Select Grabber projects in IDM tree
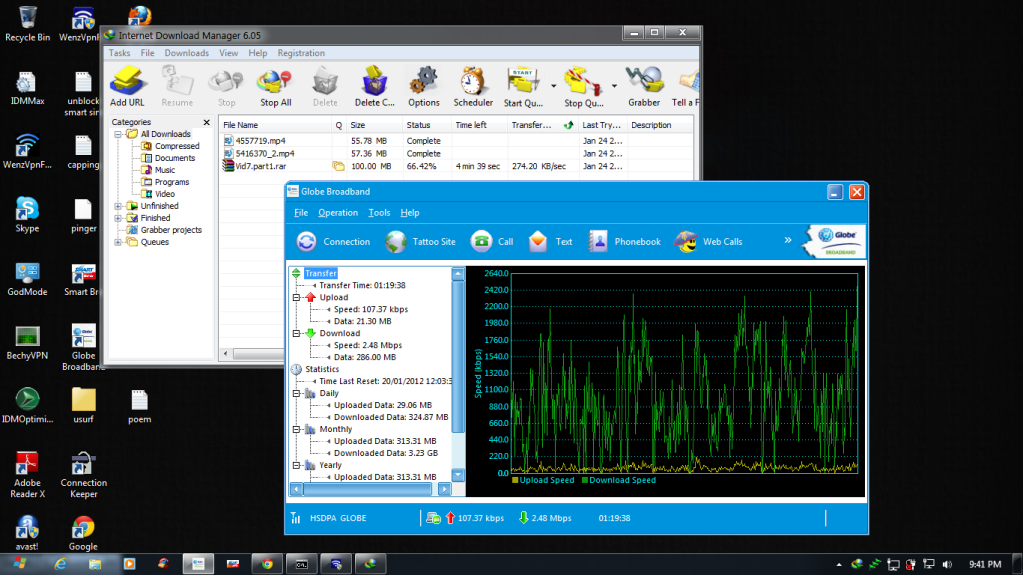Screen dimensions: 1023x575 tap(171, 230)
